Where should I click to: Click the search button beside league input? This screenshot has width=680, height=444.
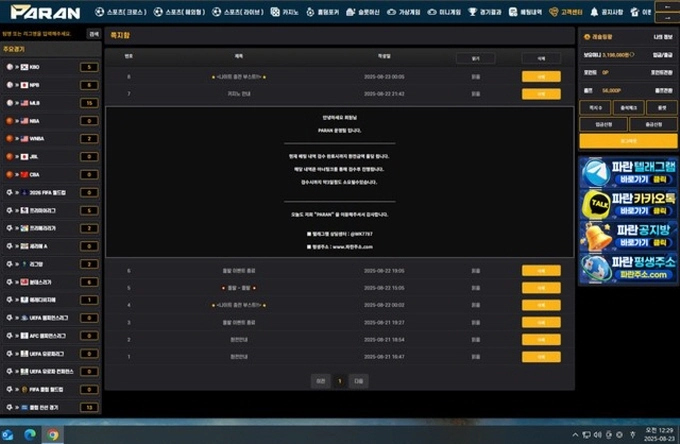pyautogui.click(x=94, y=34)
